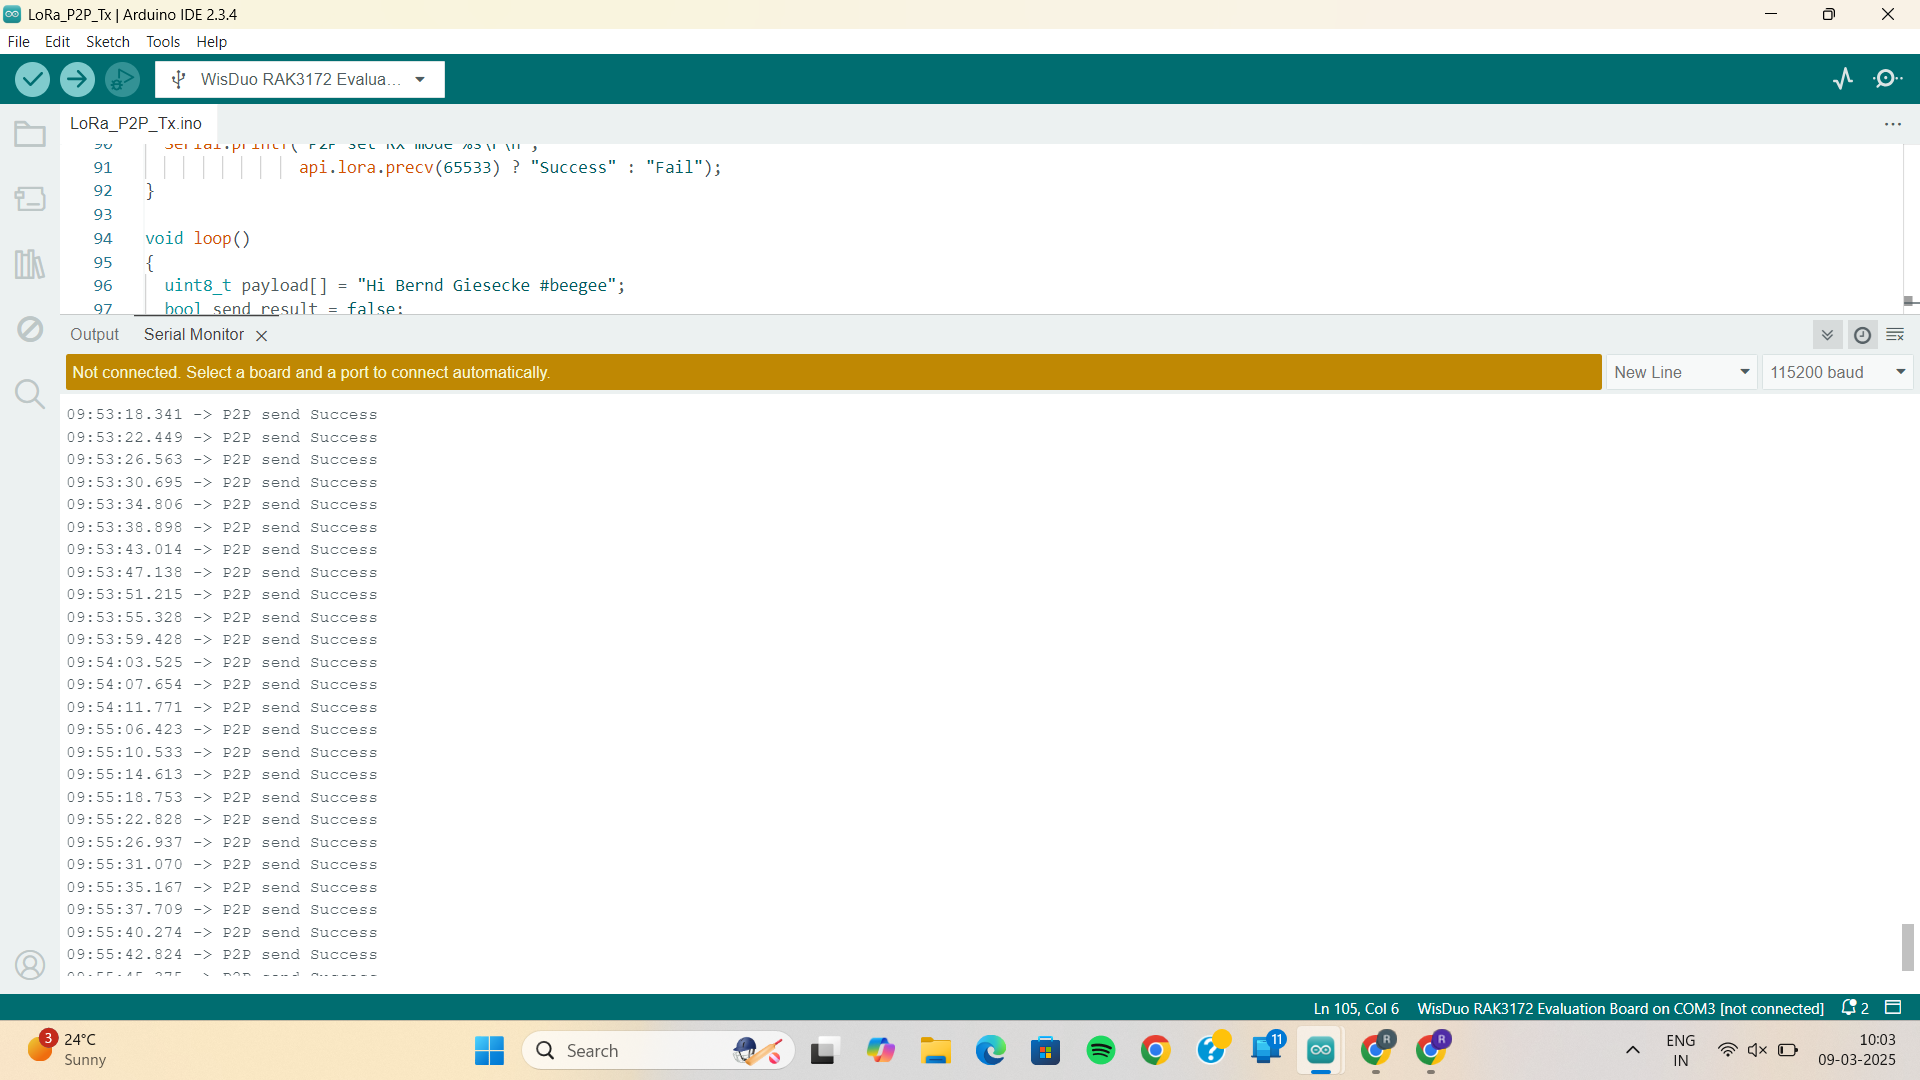Start debugging with the debug icon

pyautogui.click(x=122, y=79)
